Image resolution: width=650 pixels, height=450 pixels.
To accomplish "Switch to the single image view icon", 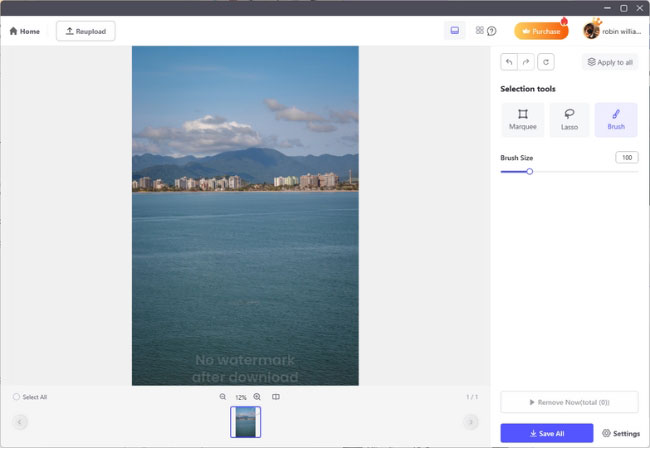I will coord(454,31).
